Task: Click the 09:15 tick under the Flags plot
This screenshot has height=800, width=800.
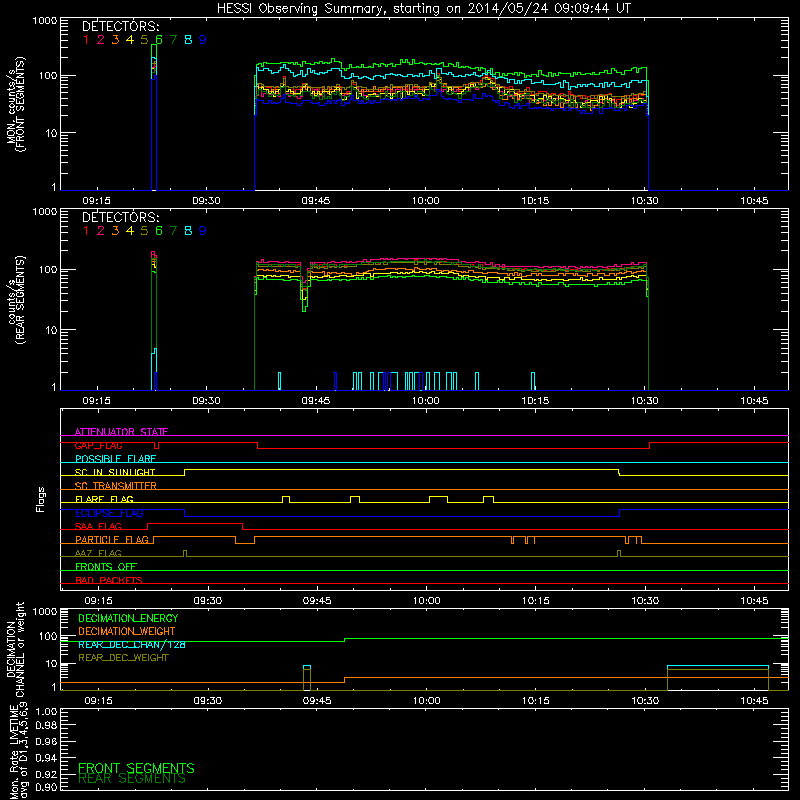Action: pyautogui.click(x=98, y=601)
